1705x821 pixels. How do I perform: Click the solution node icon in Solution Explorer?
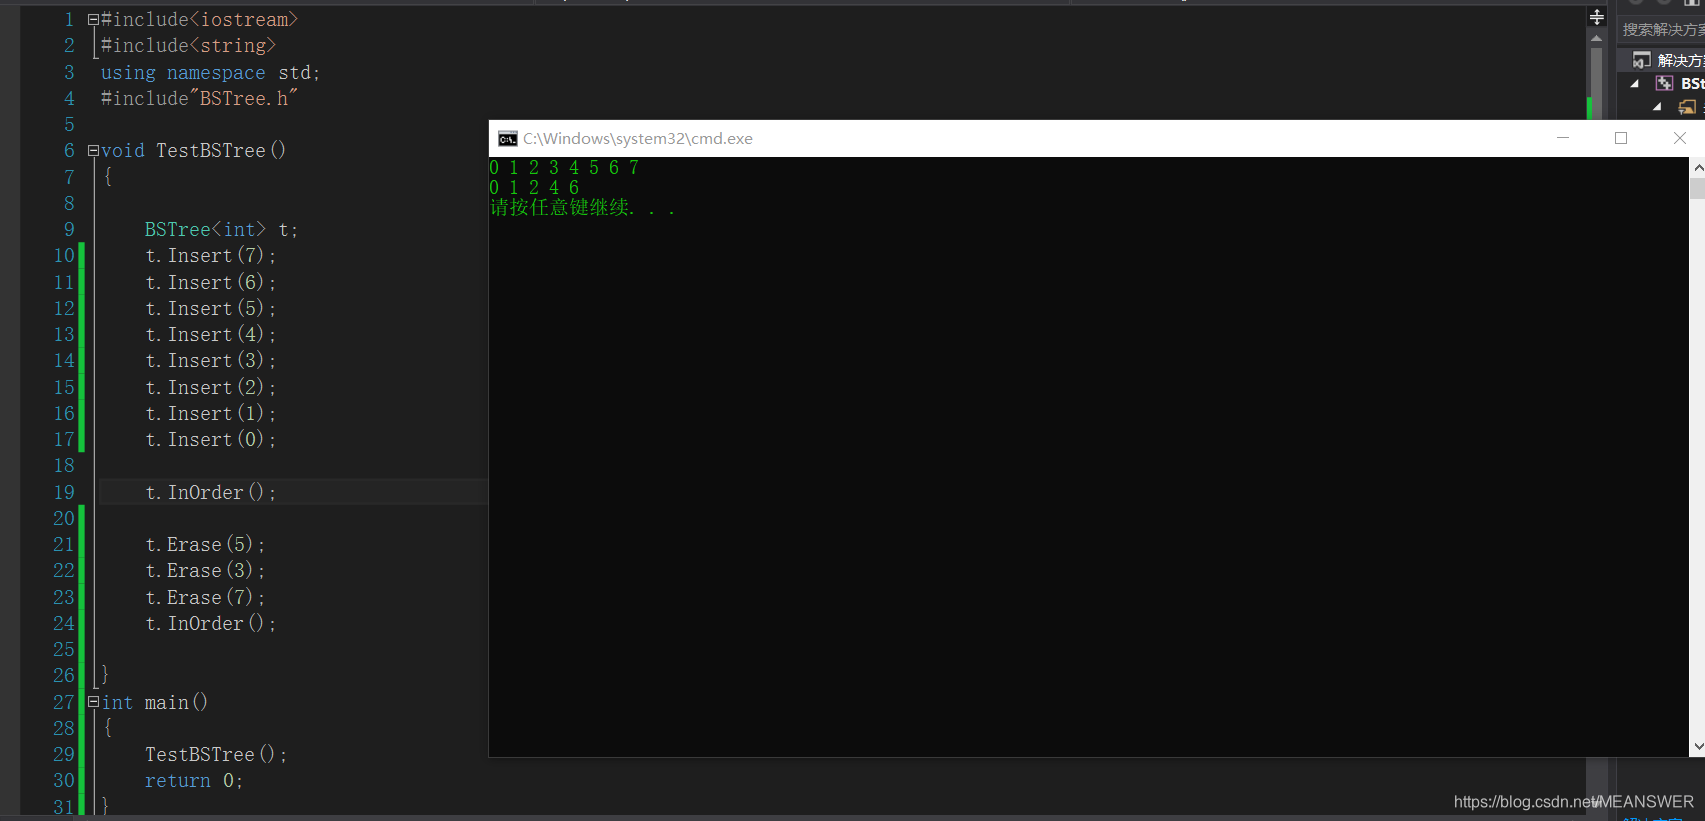click(1642, 60)
